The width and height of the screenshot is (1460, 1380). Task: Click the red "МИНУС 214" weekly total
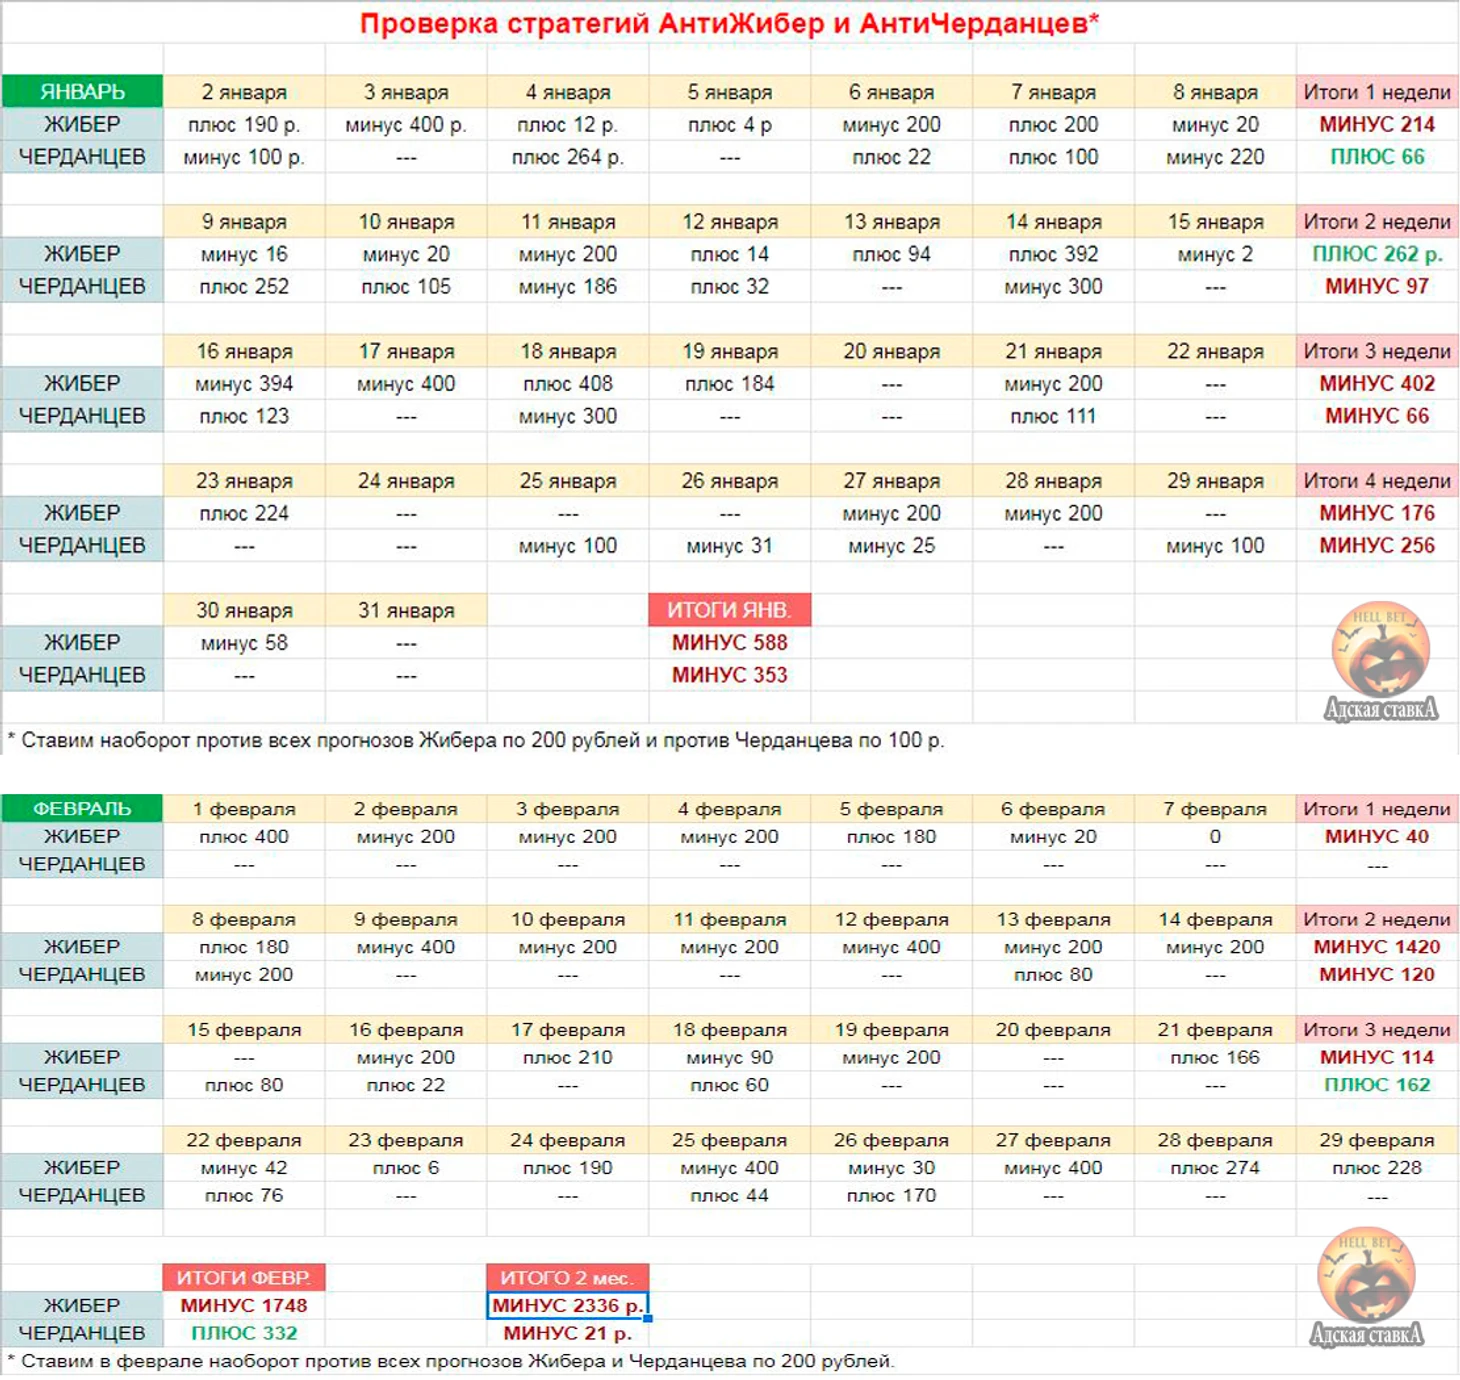[1377, 125]
